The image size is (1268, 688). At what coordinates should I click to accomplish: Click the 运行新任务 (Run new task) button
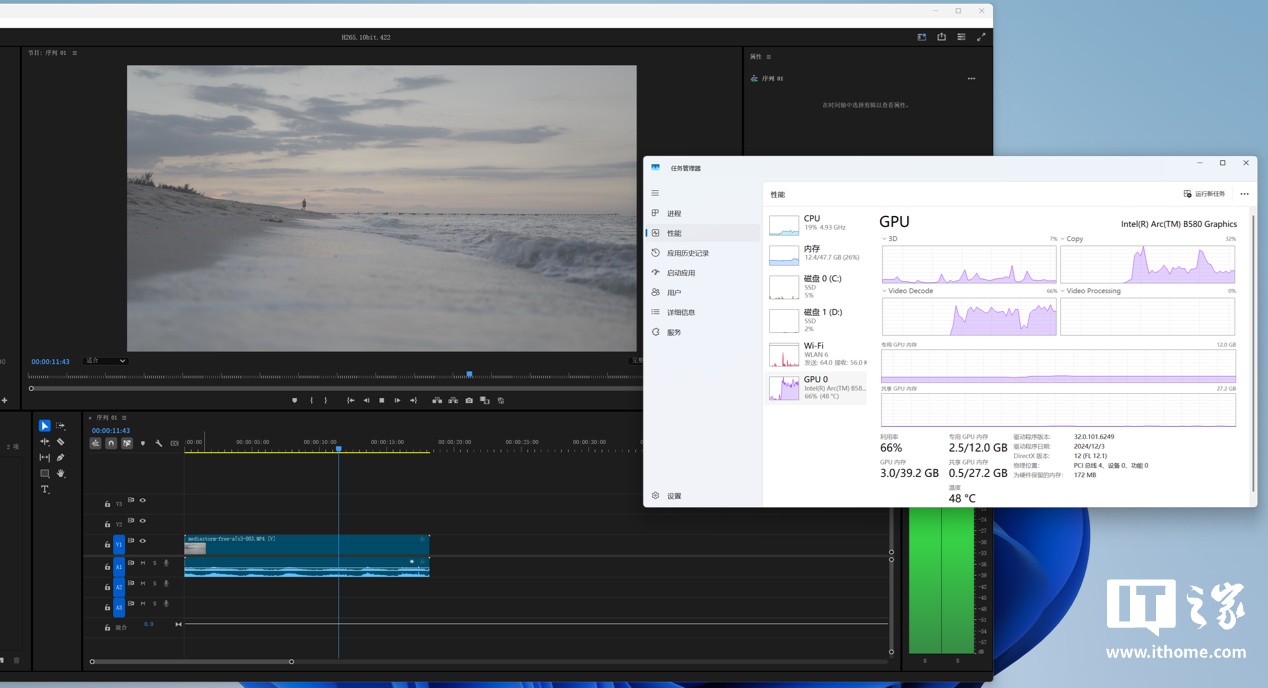click(x=1204, y=194)
